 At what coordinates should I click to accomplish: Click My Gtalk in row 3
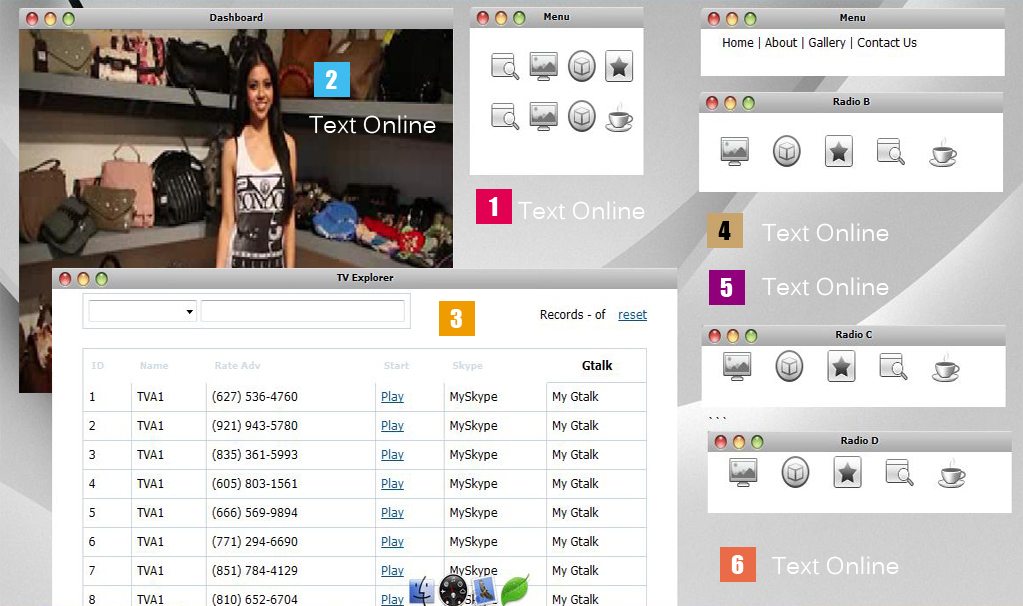575,455
